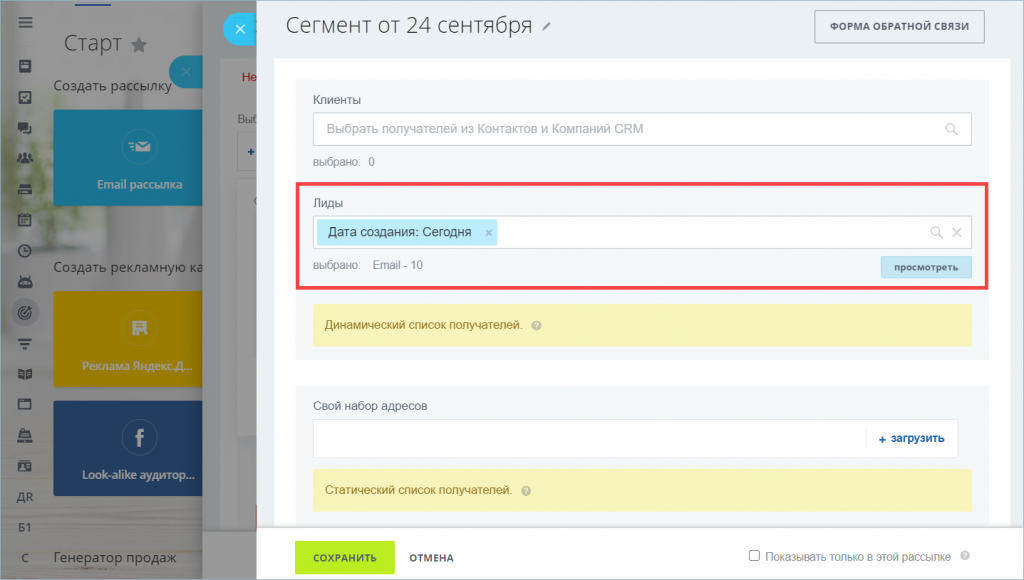This screenshot has width=1024, height=580.
Task: Open help icon beside 'Динамический список получателей'
Action: pos(537,326)
